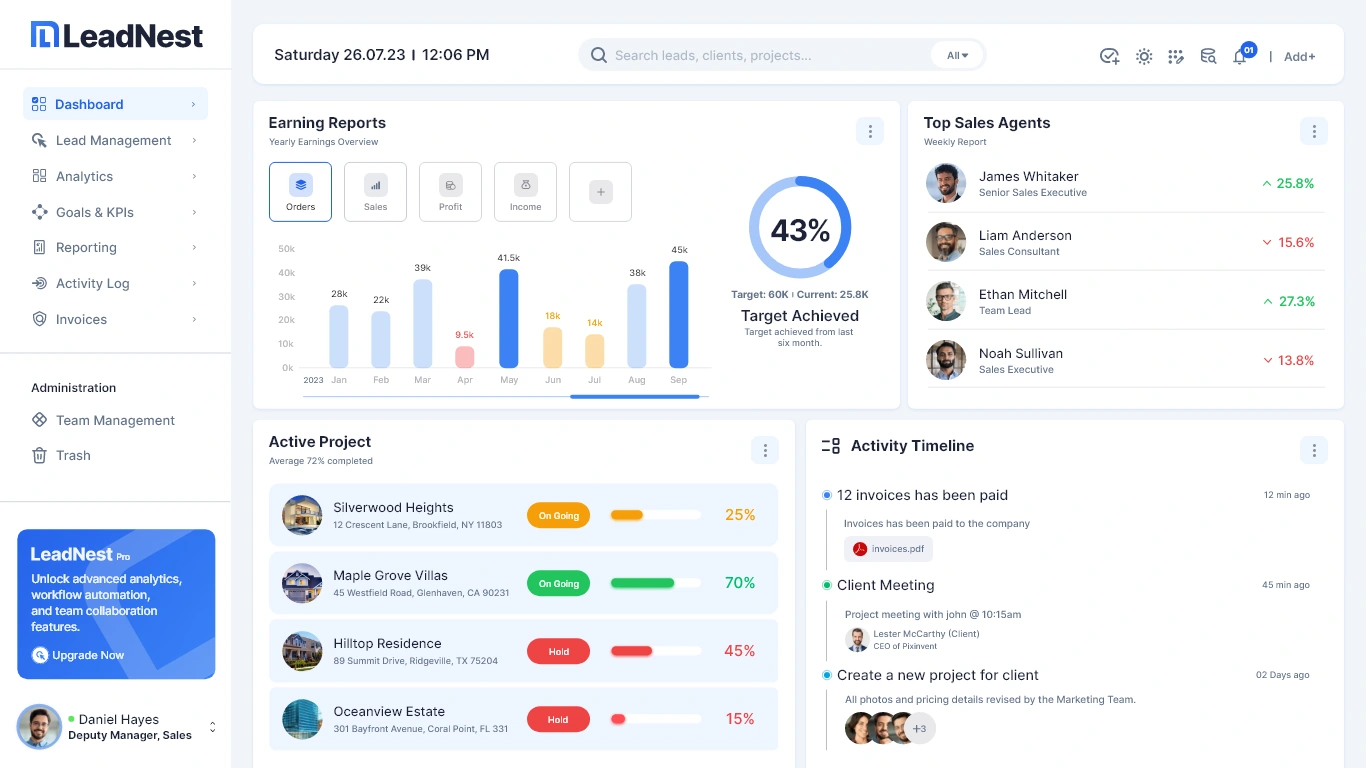Click the database search icon
Image resolution: width=1366 pixels, height=768 pixels.
1208,56
